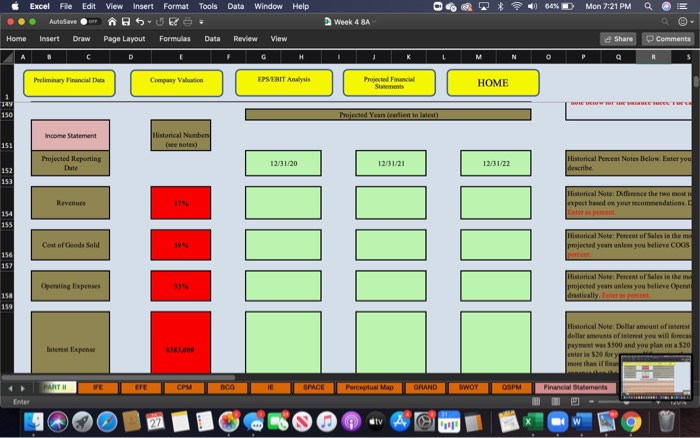
Task: Click the zoom out minus on zoom slider
Action: click(x=592, y=401)
